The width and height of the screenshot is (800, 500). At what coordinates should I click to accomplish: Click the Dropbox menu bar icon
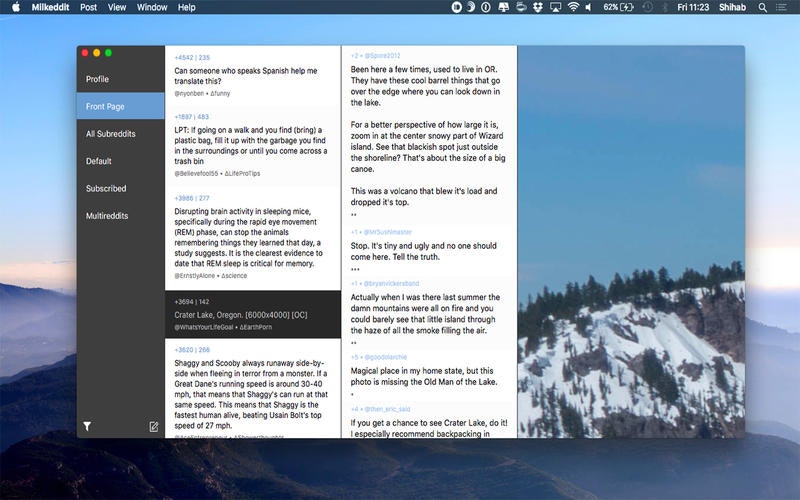tap(538, 7)
